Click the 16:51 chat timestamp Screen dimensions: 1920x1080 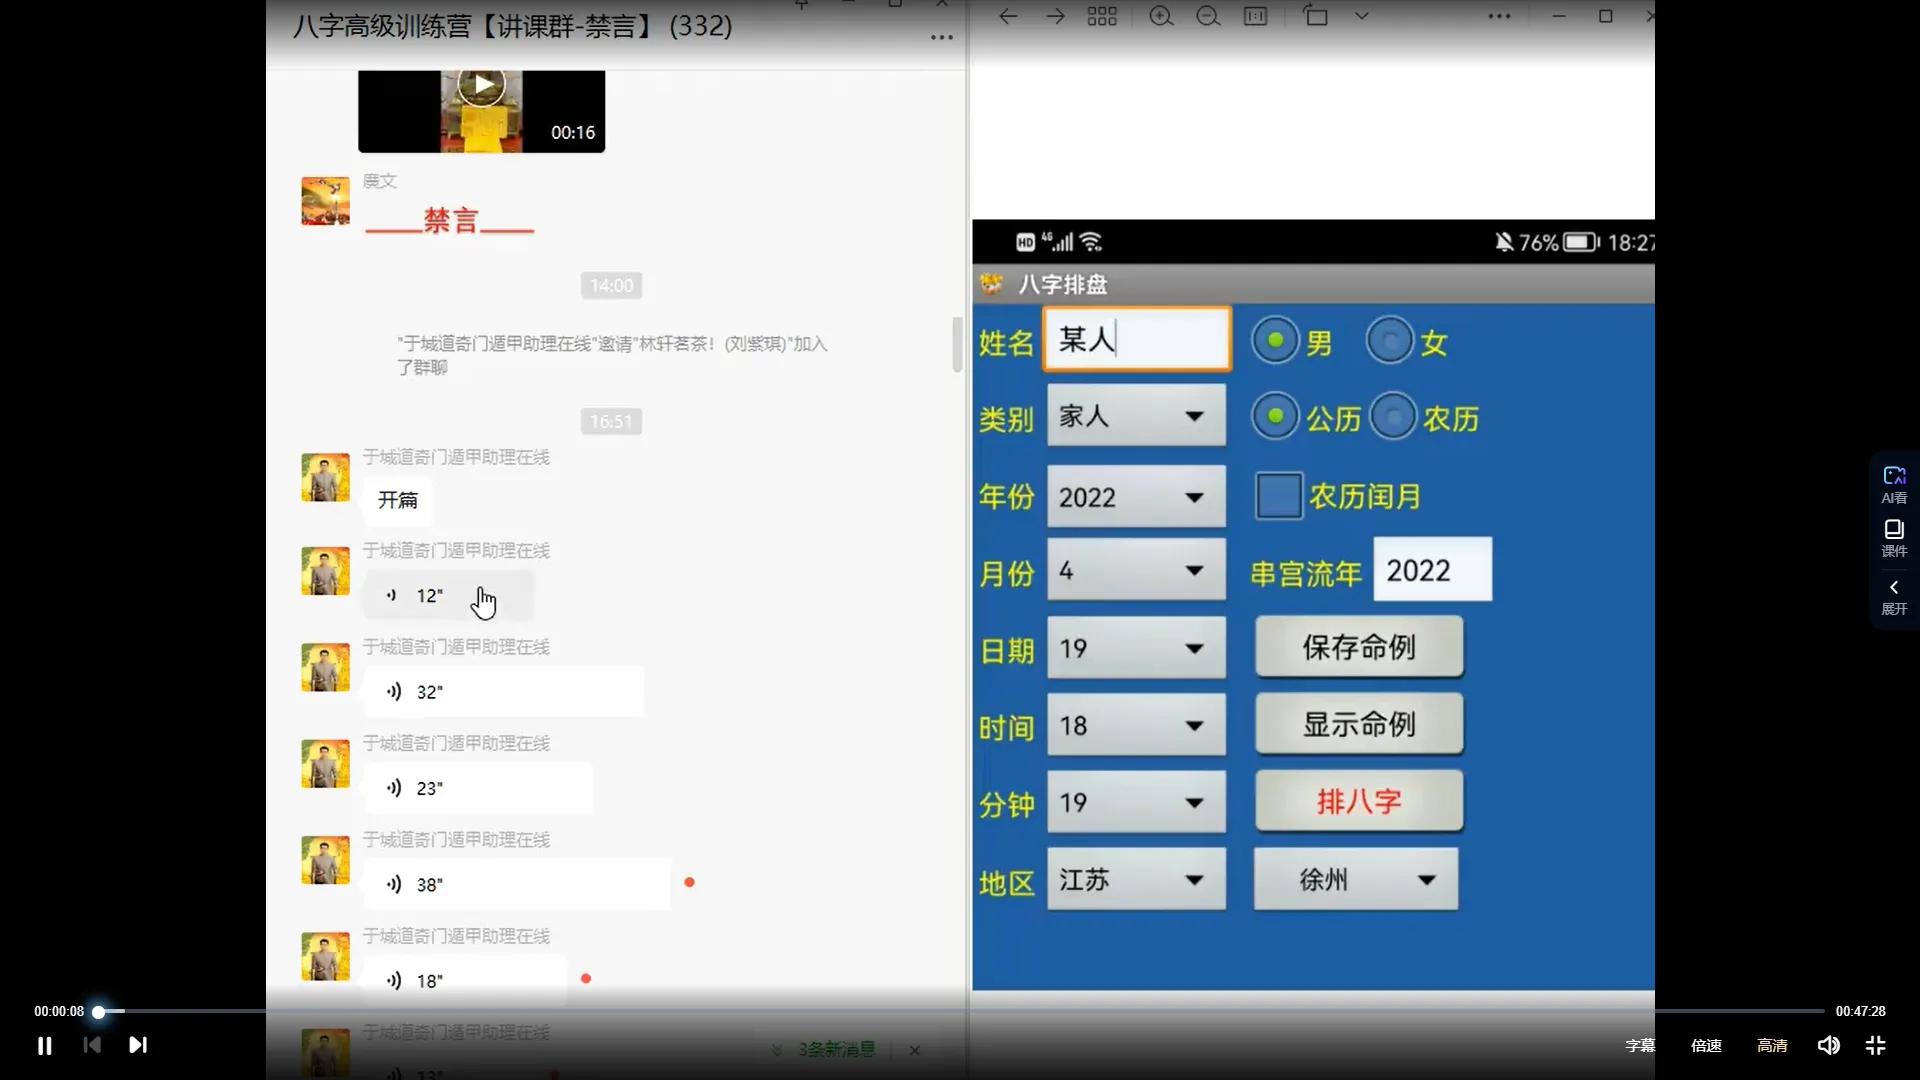pyautogui.click(x=611, y=422)
